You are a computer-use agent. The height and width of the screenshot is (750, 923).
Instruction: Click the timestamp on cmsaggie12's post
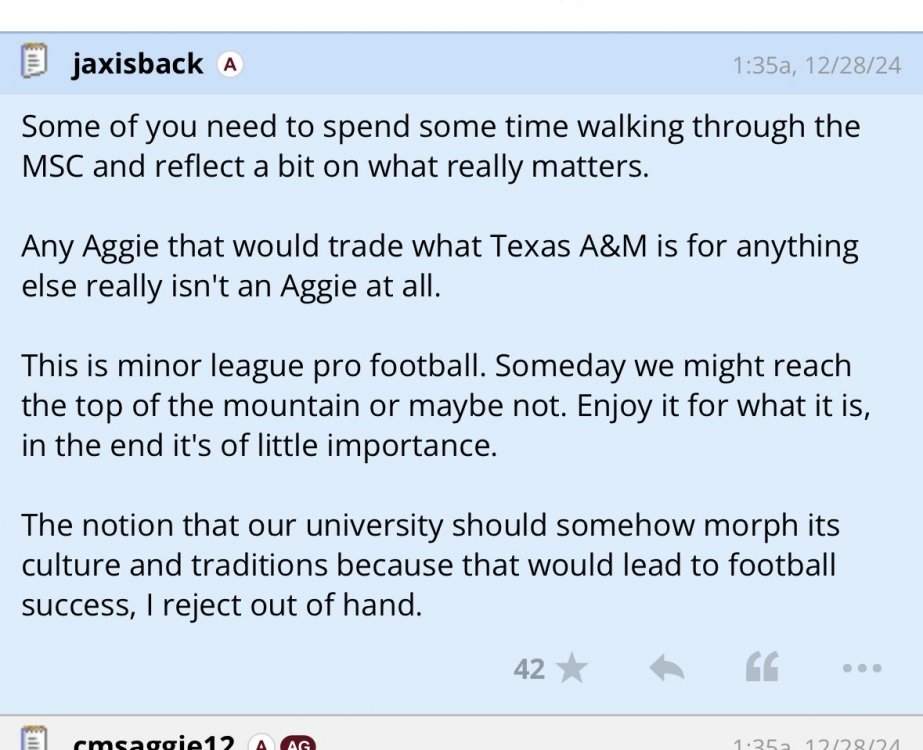[816, 744]
